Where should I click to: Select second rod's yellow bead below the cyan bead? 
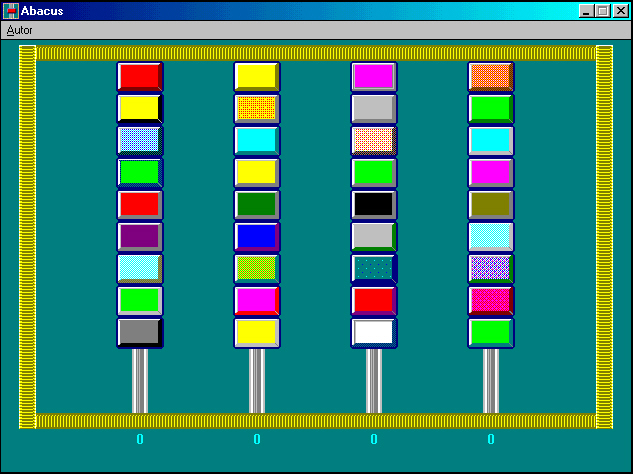[x=257, y=173]
